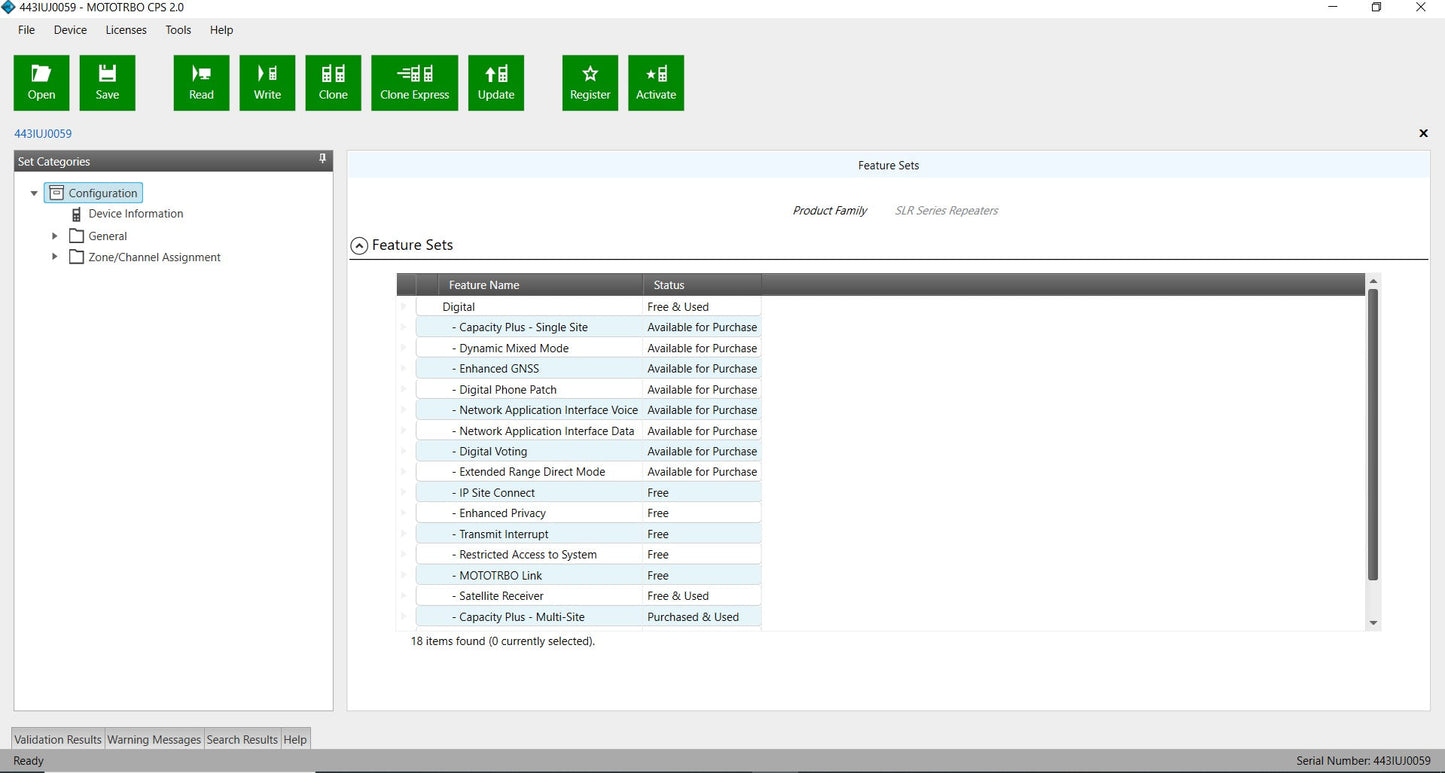Select Restricted Access to System row
The image size is (1445, 773).
[x=588, y=555]
